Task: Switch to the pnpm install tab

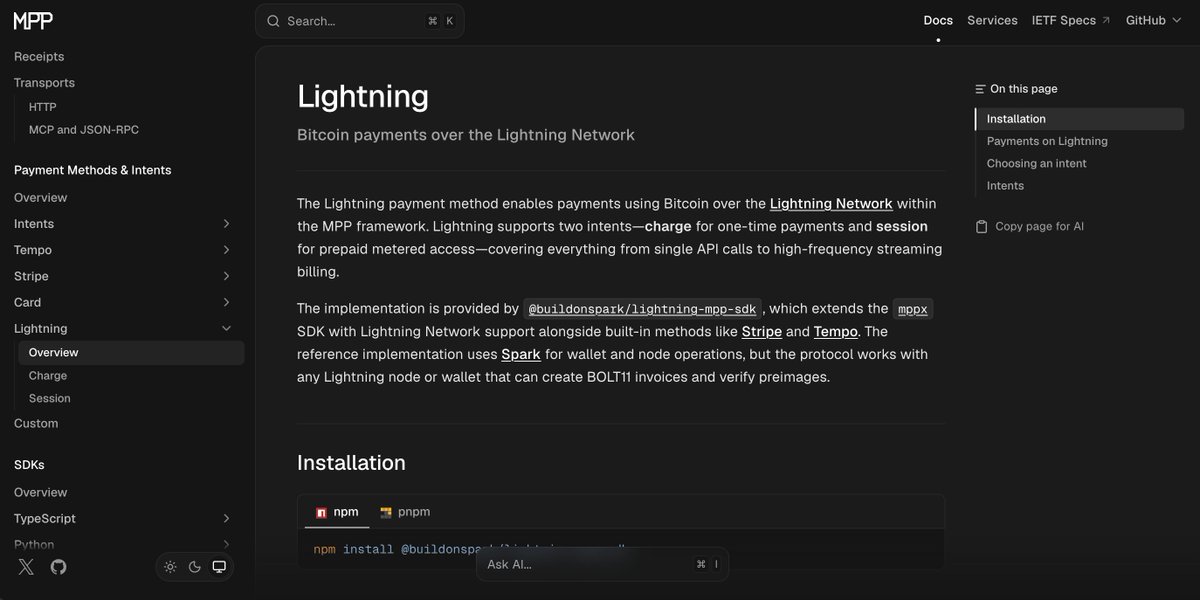Action: click(x=405, y=512)
